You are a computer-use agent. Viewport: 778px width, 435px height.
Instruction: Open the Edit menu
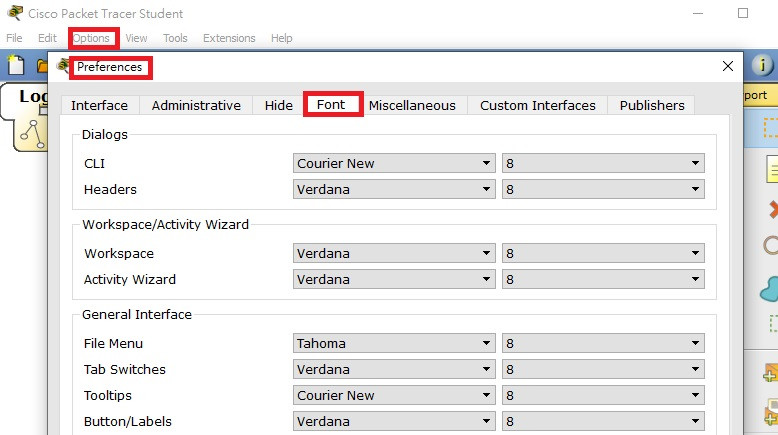(x=47, y=38)
